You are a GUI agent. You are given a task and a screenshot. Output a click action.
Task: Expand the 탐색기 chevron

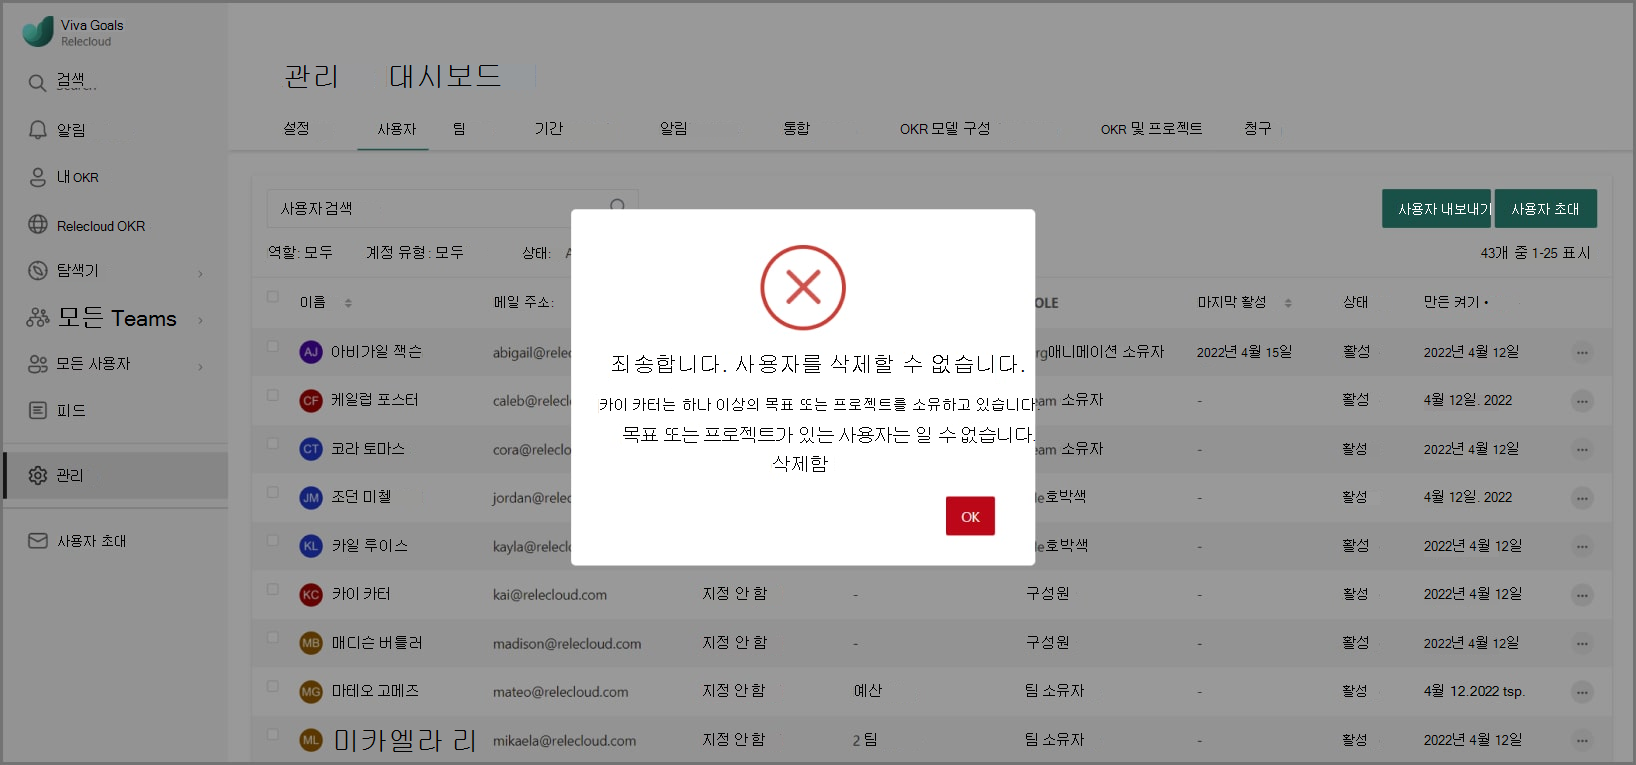coord(200,274)
